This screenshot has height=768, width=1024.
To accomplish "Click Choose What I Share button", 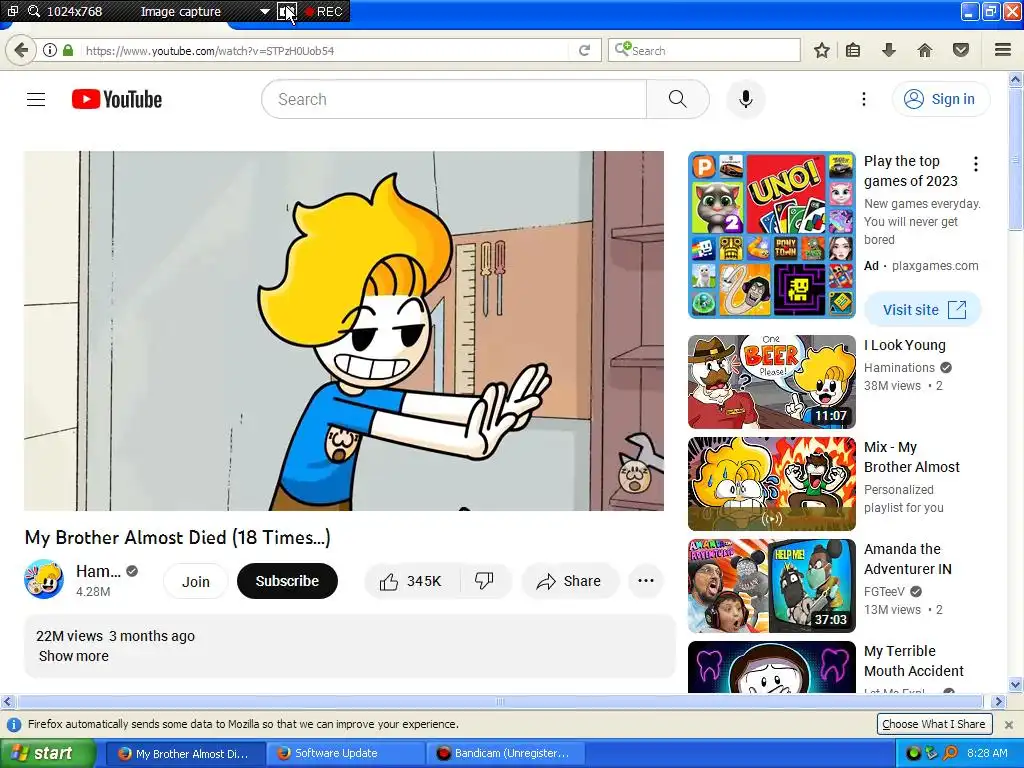I will [x=934, y=724].
